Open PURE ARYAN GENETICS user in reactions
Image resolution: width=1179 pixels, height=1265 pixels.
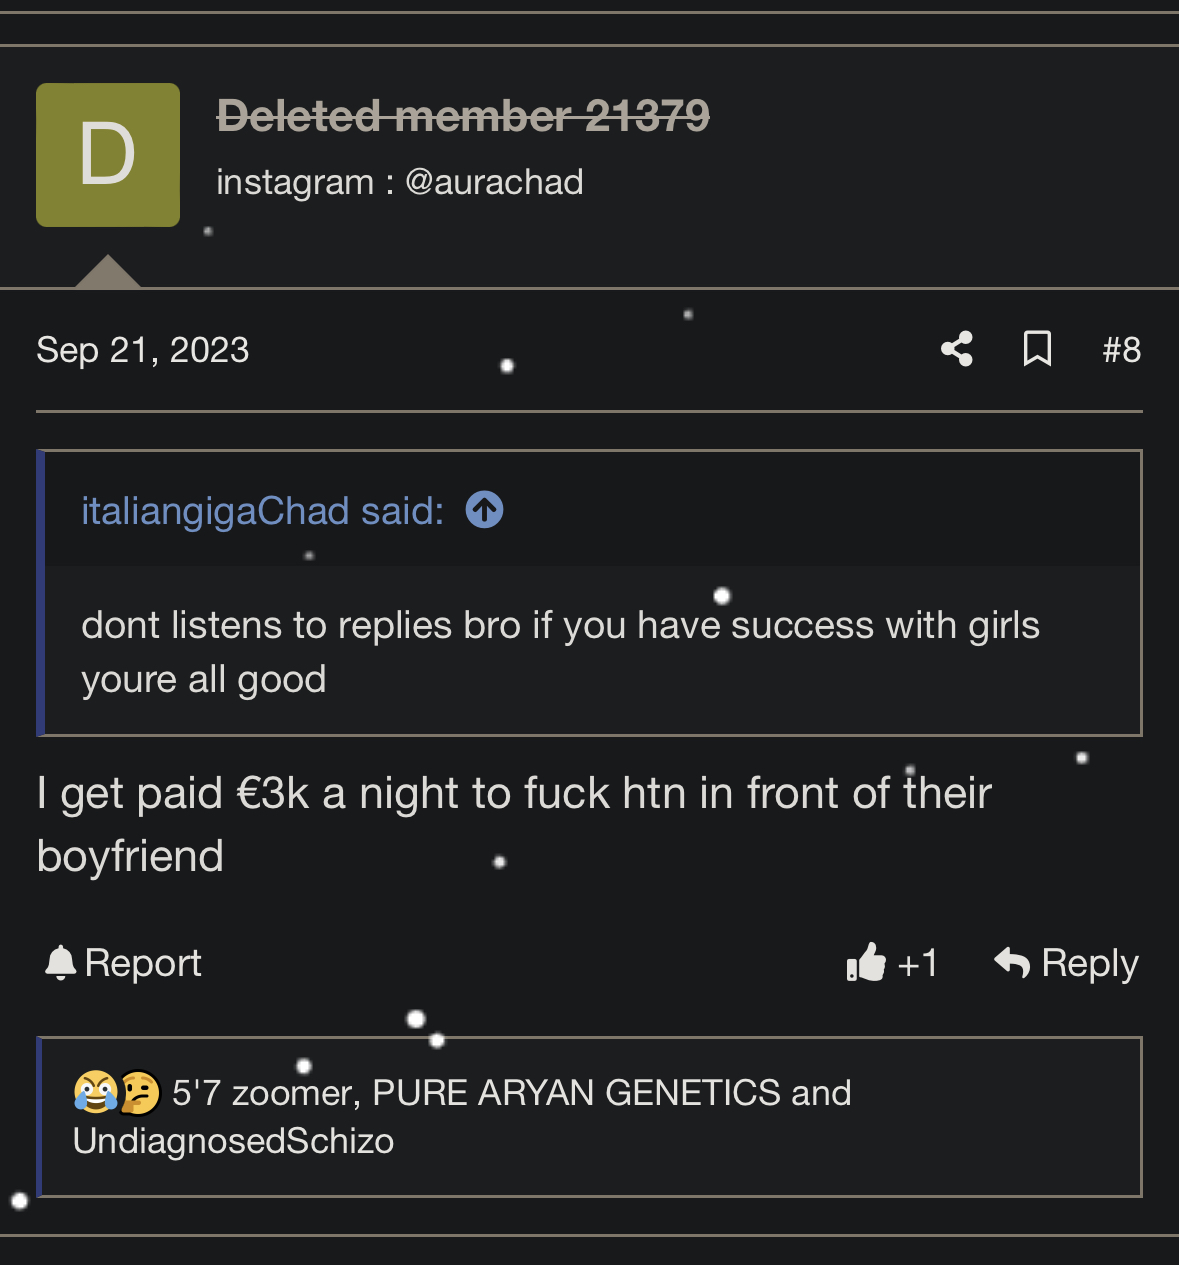(x=576, y=1093)
